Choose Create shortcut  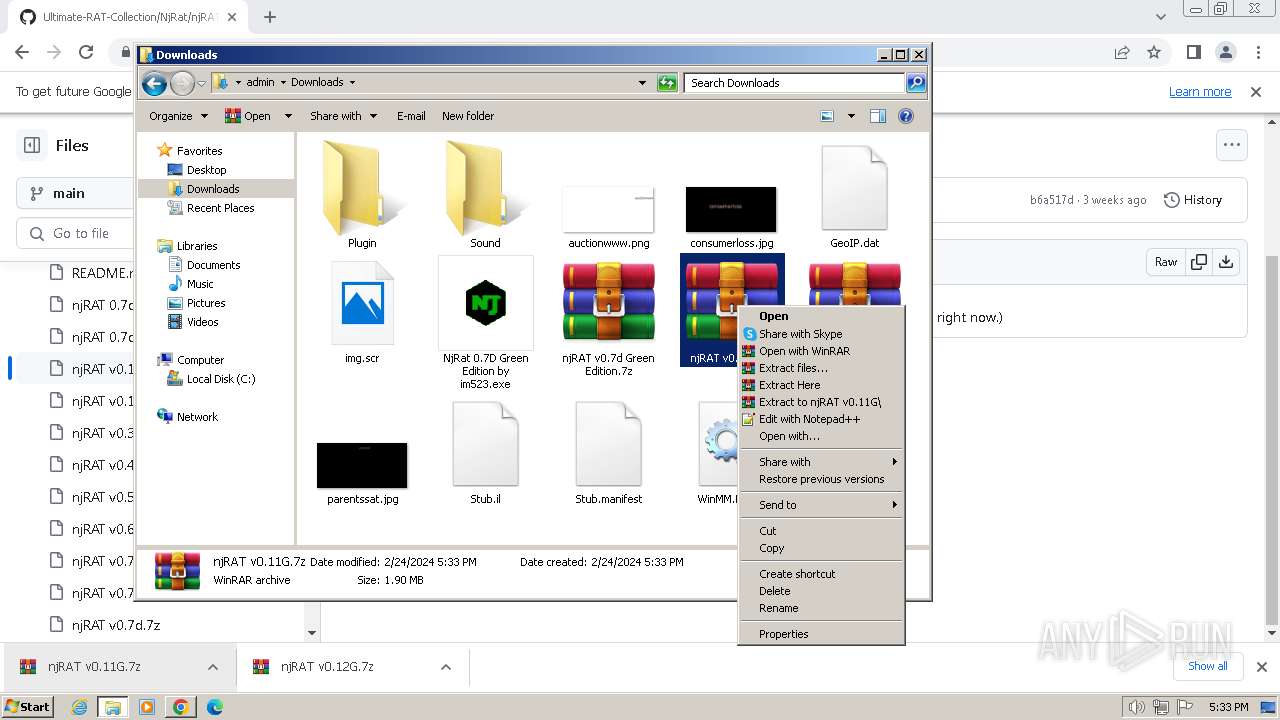click(x=821, y=574)
